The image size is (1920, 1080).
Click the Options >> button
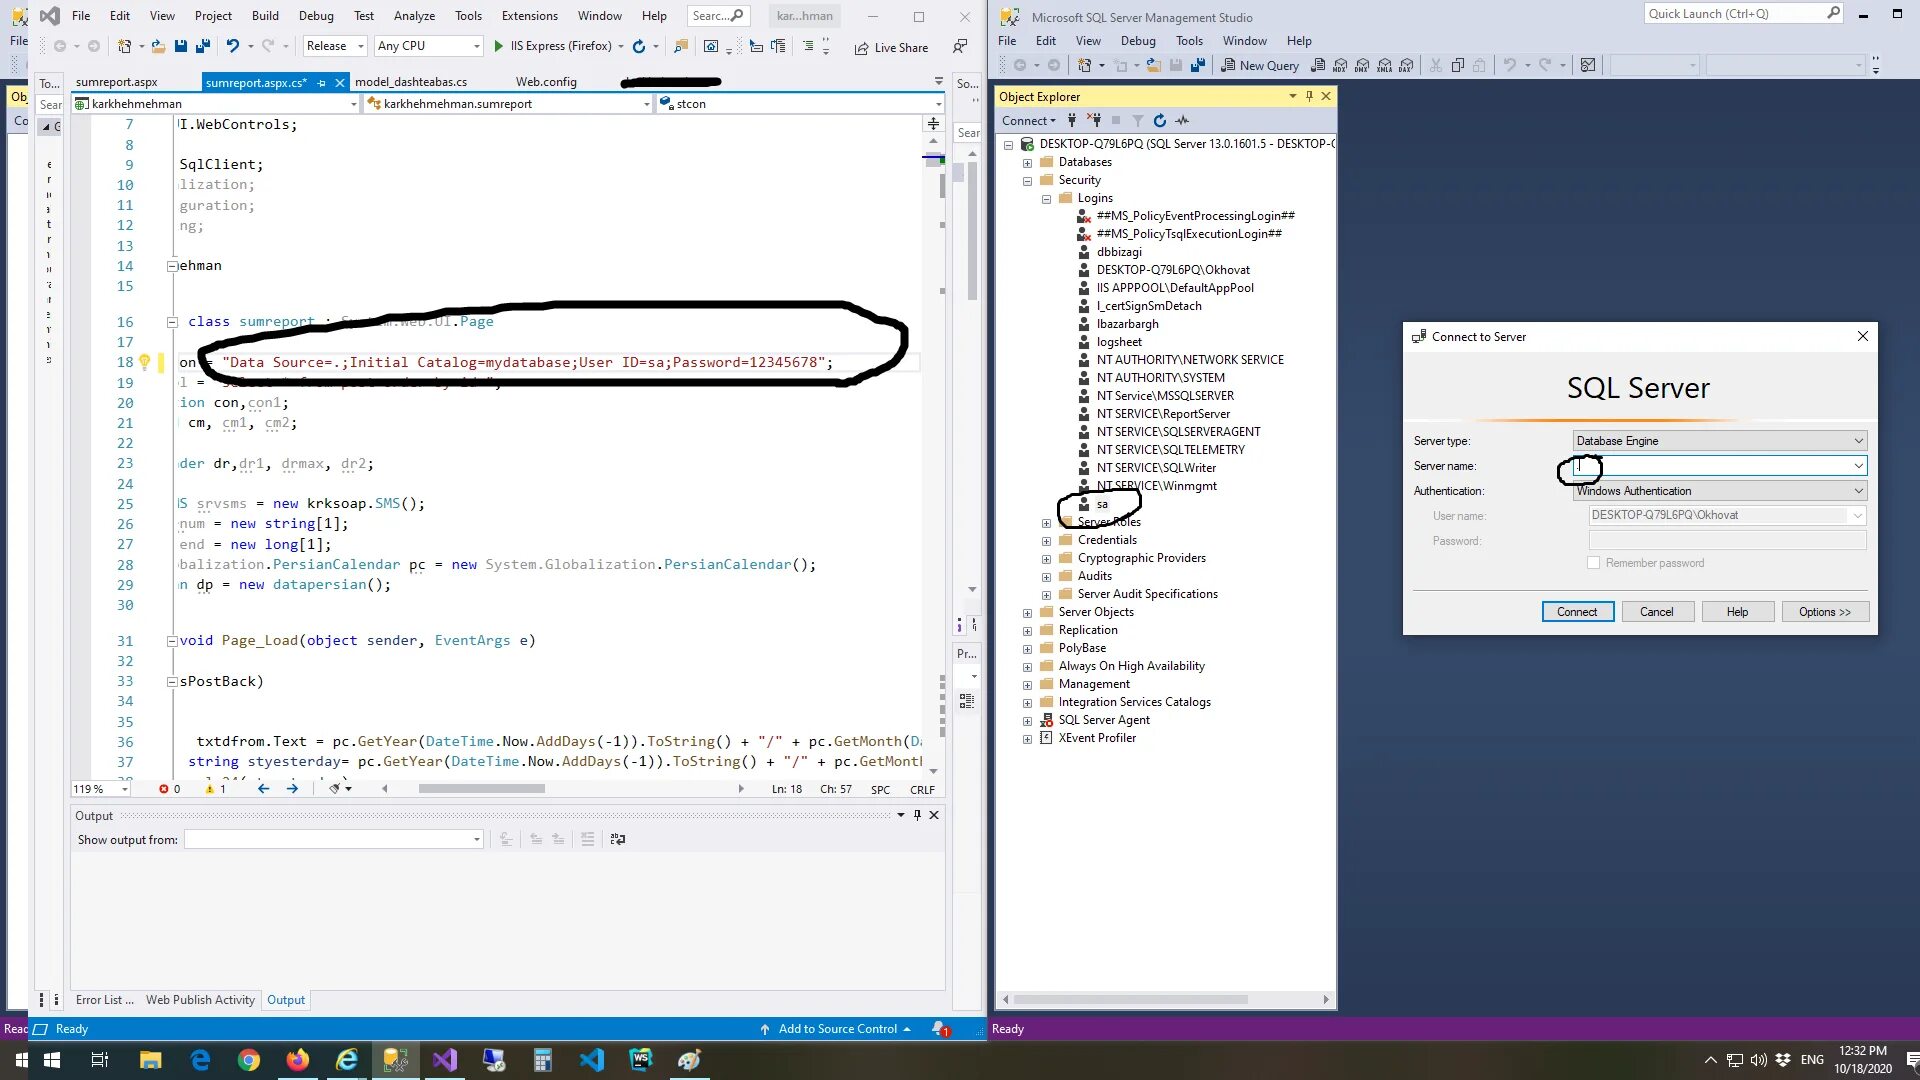(1824, 612)
